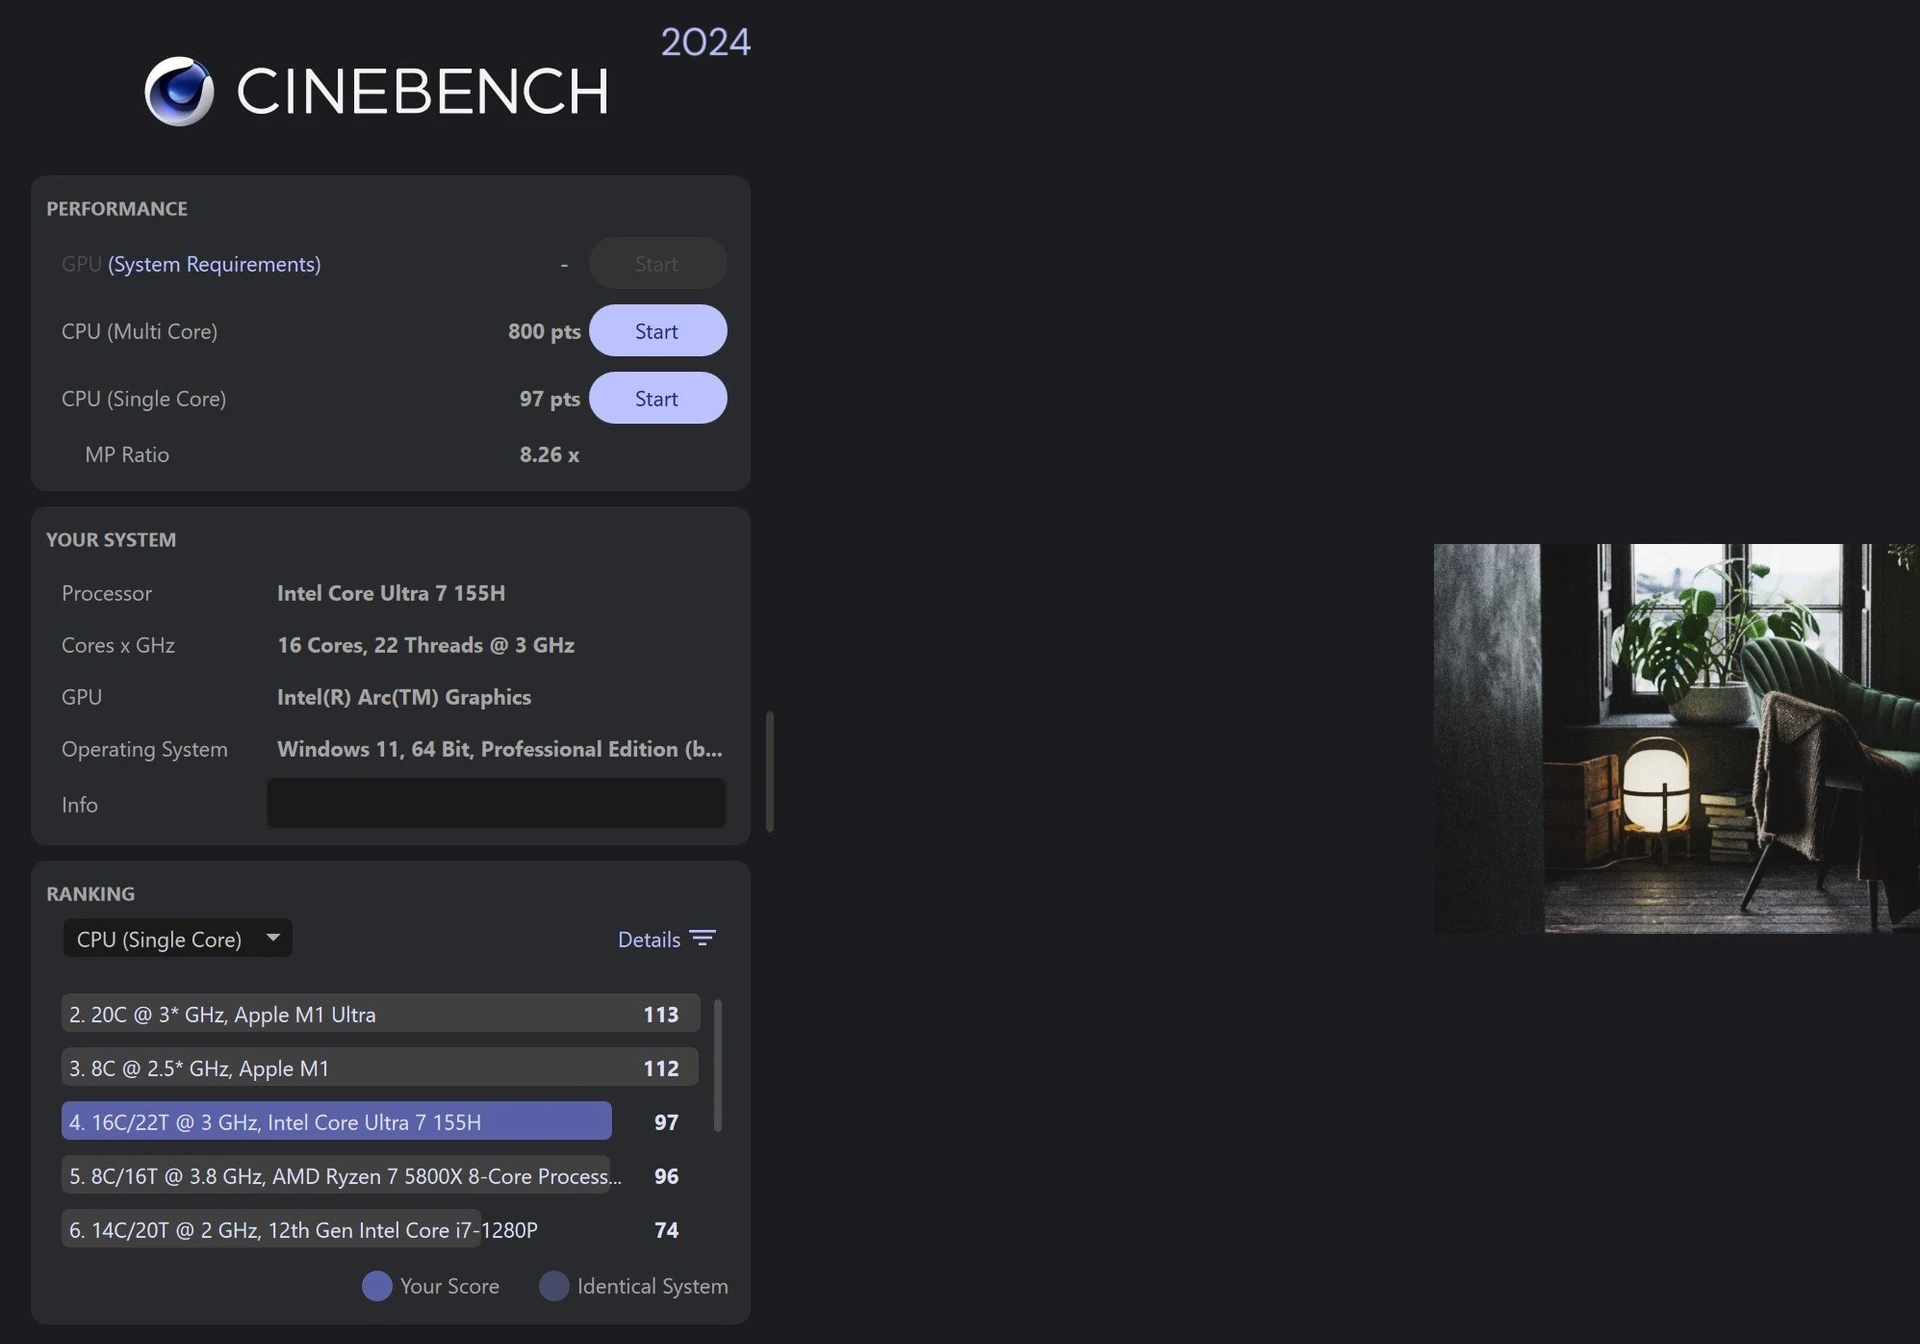Open Details in the Ranking panel

pos(649,939)
